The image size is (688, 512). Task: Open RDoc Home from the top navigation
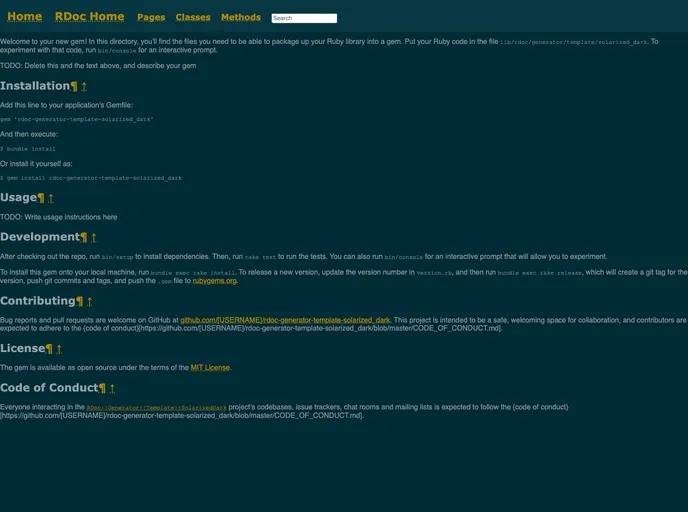point(90,17)
